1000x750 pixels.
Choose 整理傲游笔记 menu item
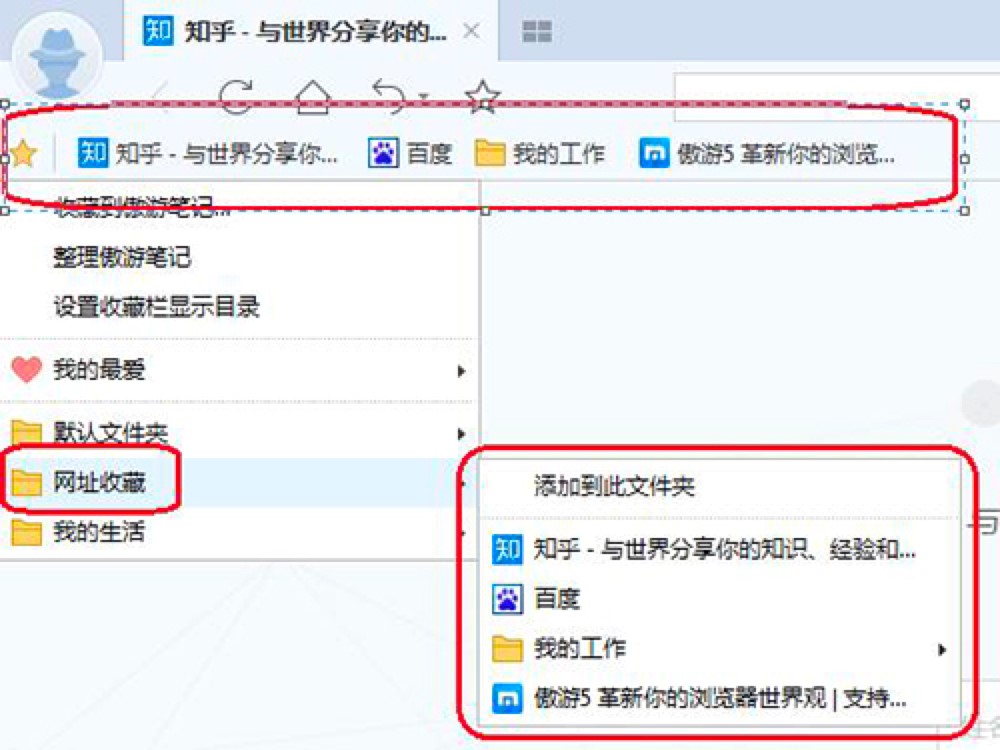[122, 257]
